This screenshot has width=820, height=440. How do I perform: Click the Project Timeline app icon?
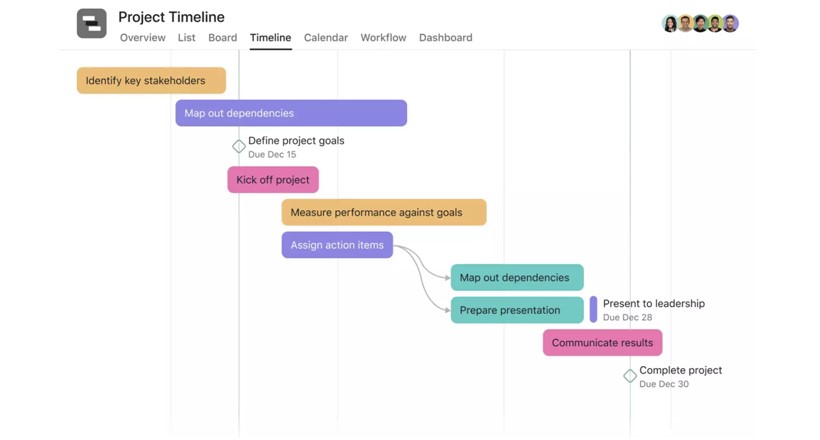pyautogui.click(x=91, y=23)
